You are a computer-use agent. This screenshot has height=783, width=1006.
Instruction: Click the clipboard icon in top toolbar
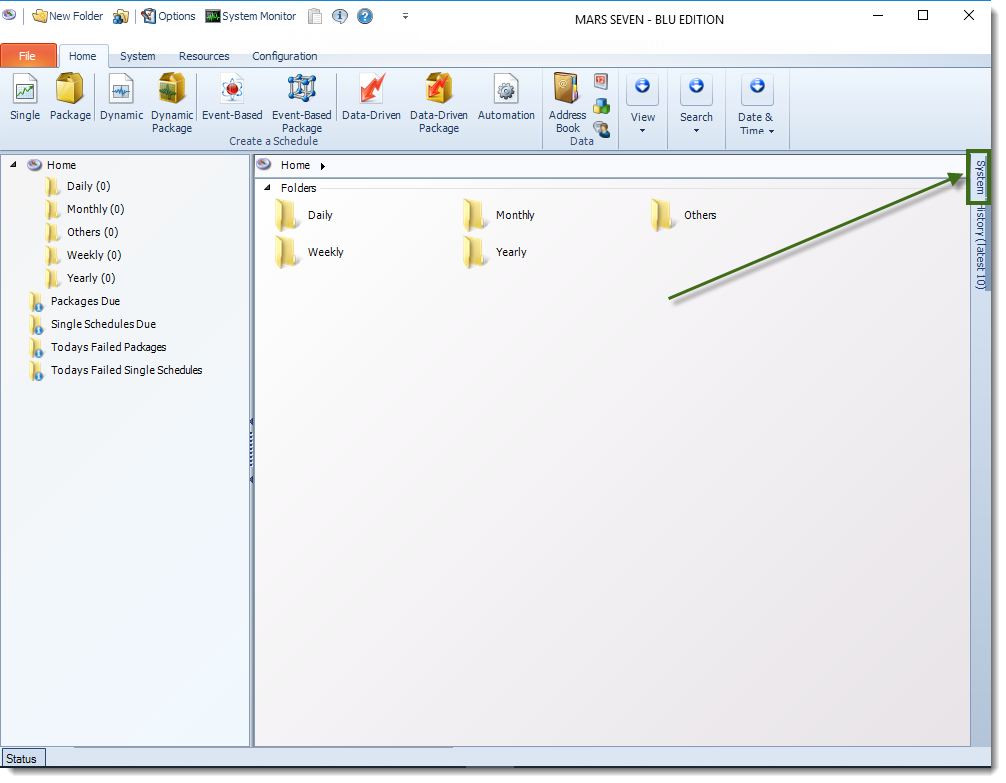click(314, 16)
